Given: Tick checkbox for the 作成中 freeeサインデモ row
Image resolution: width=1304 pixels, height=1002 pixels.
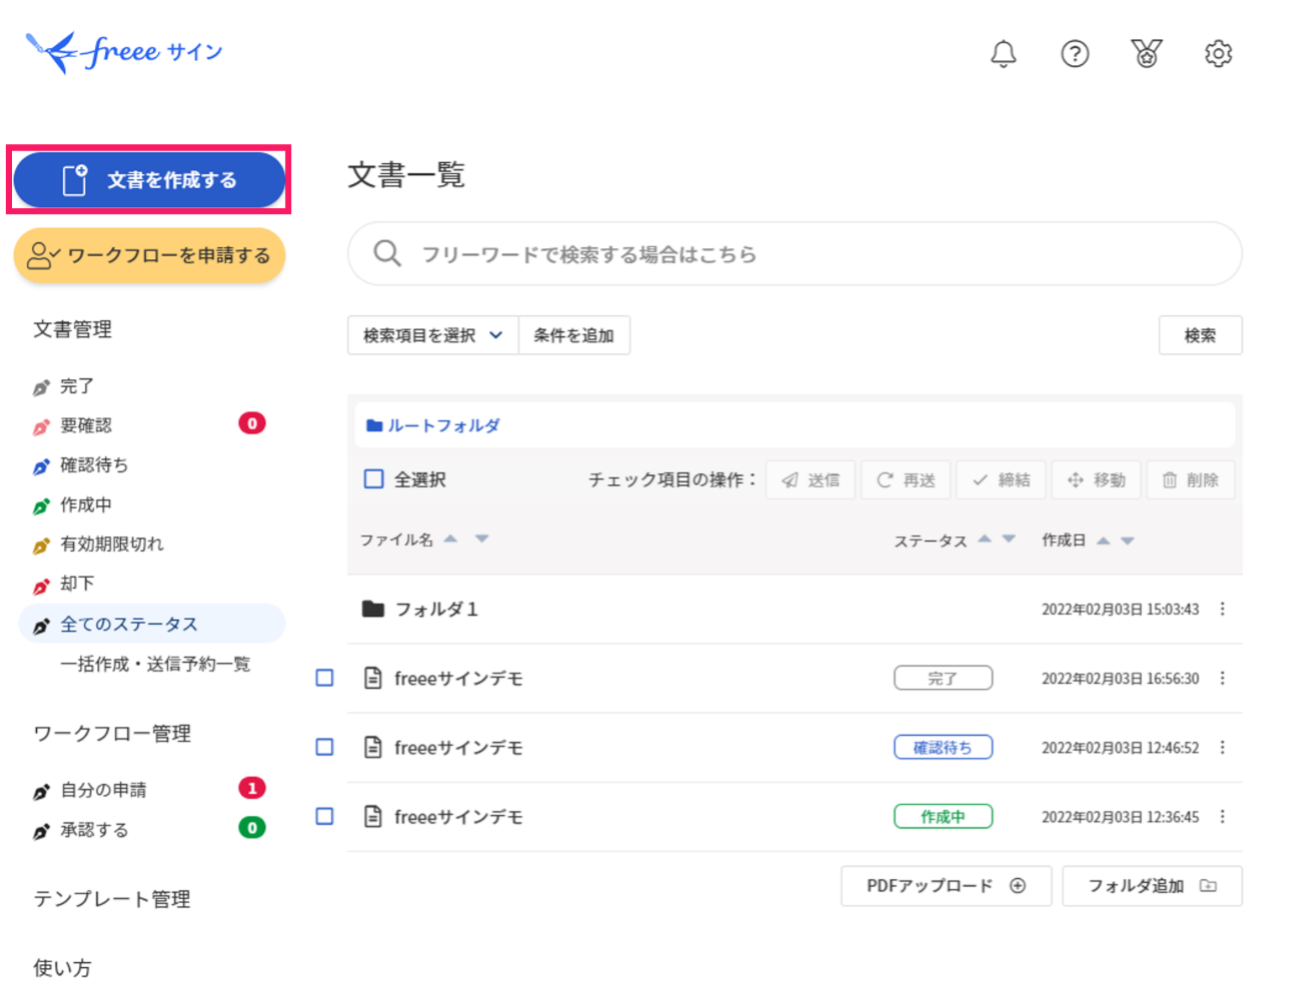Looking at the screenshot, I should point(324,816).
